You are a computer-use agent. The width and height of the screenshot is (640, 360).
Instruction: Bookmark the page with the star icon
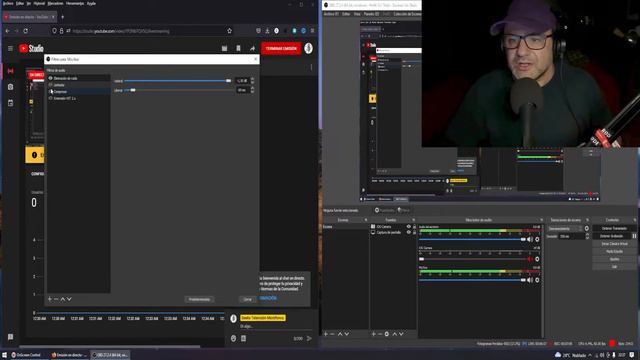(x=229, y=31)
